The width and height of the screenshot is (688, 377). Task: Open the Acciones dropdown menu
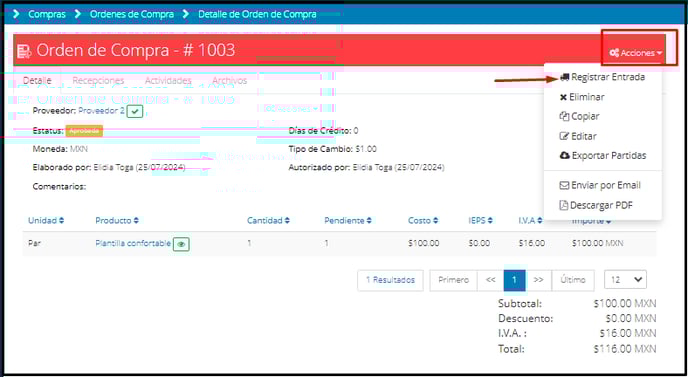tap(636, 53)
